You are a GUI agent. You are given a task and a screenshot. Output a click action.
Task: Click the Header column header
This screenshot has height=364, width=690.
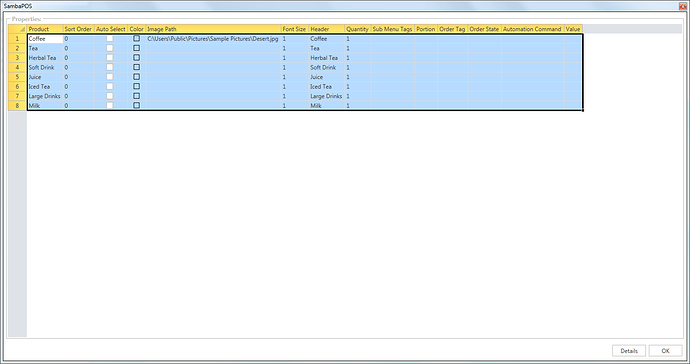click(x=326, y=29)
